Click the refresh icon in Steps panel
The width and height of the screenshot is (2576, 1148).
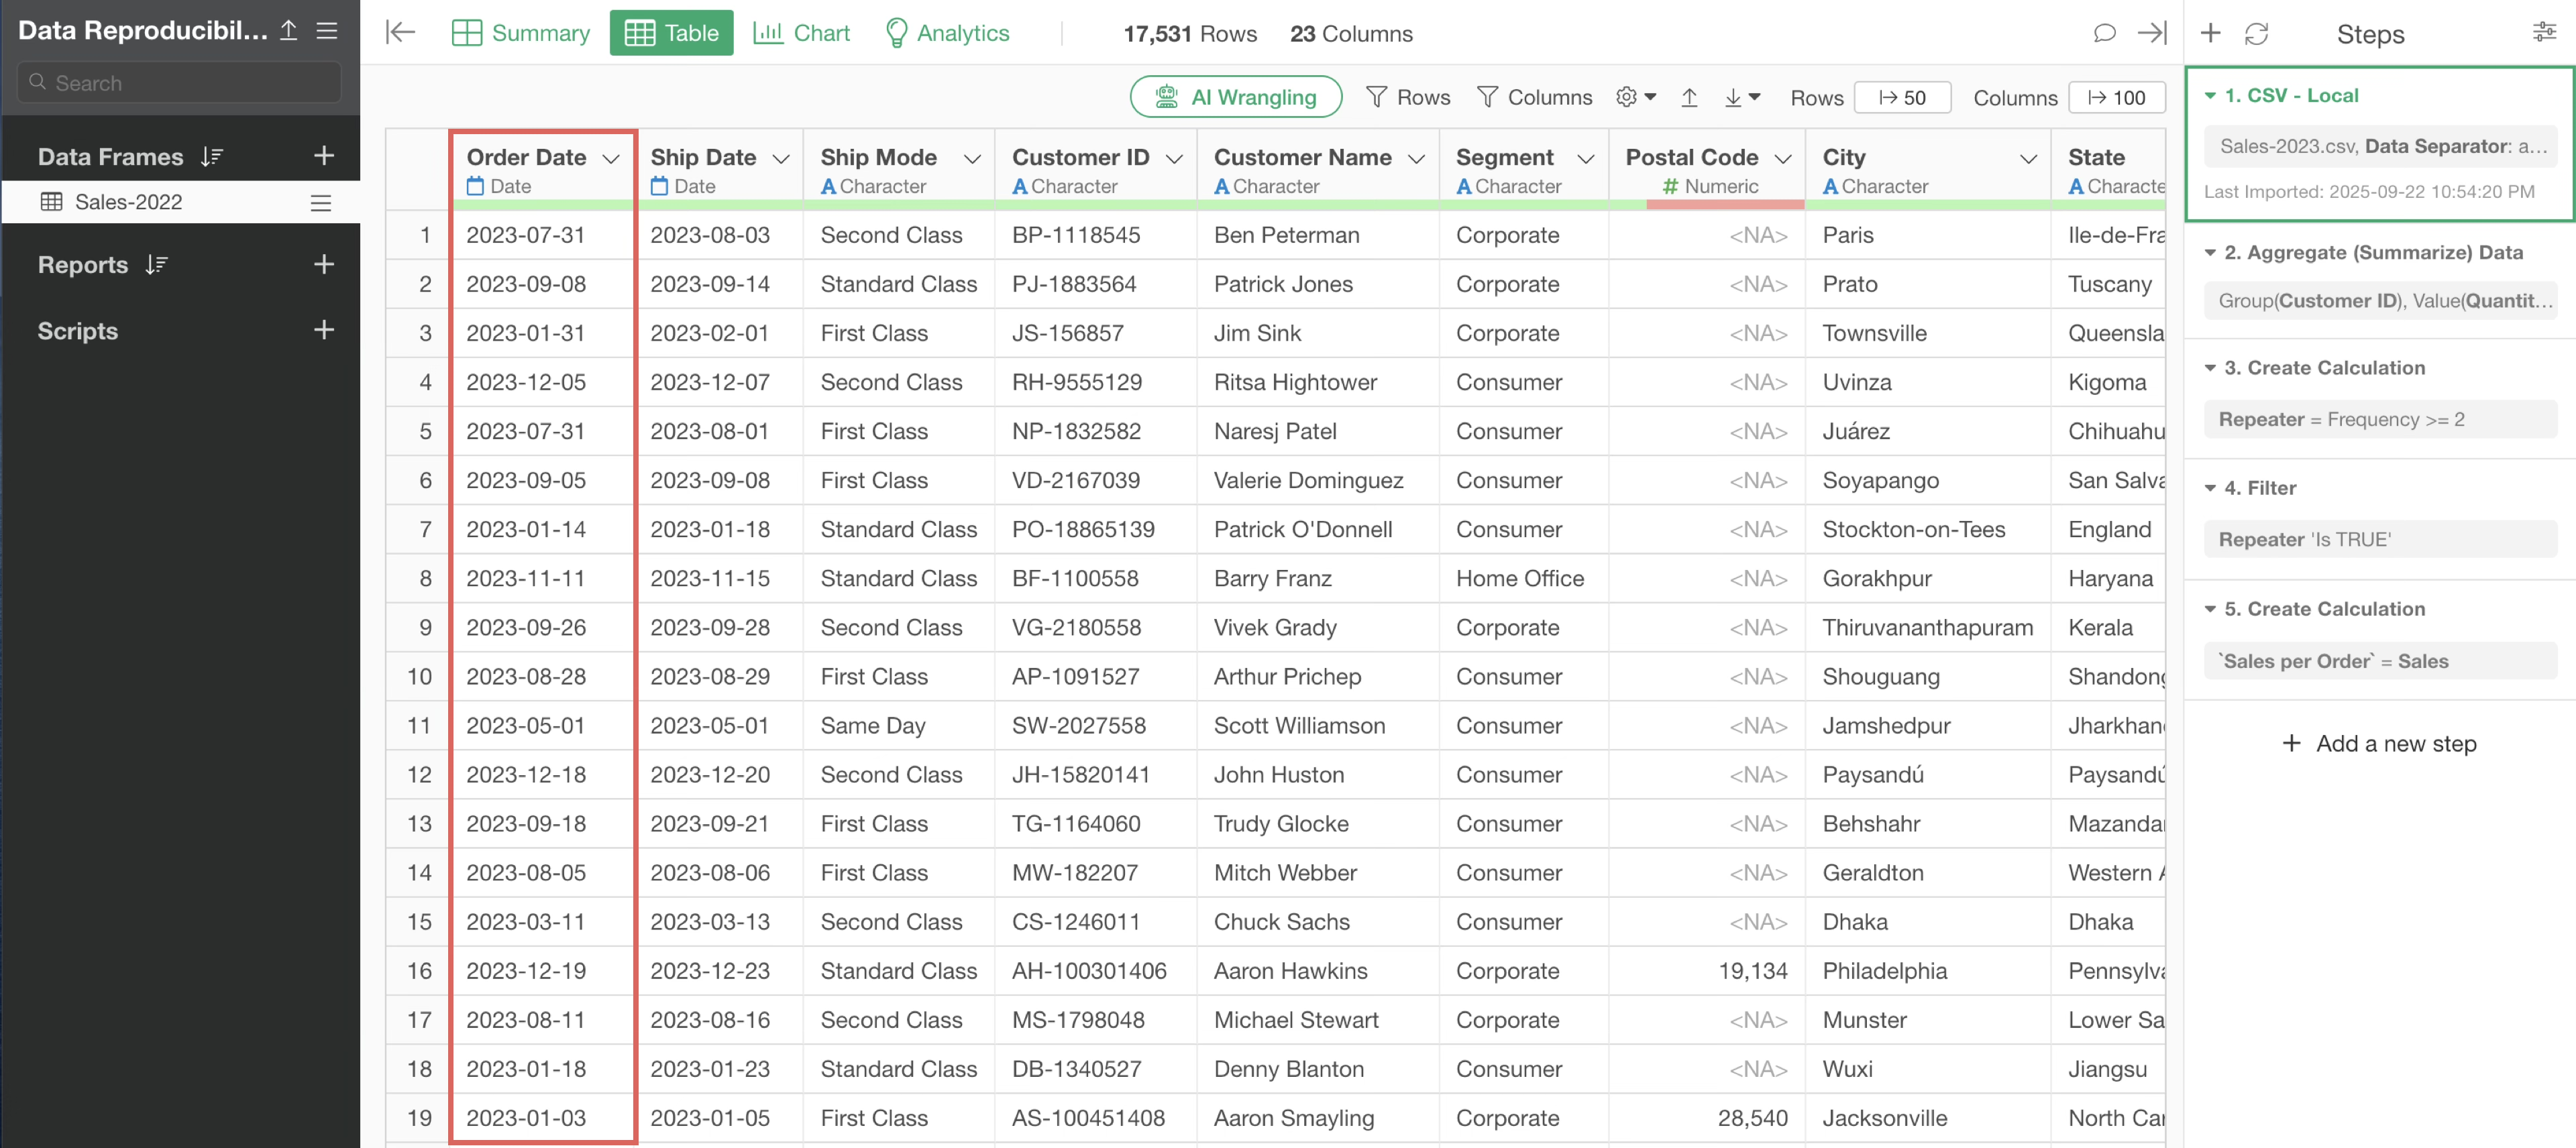click(2256, 34)
